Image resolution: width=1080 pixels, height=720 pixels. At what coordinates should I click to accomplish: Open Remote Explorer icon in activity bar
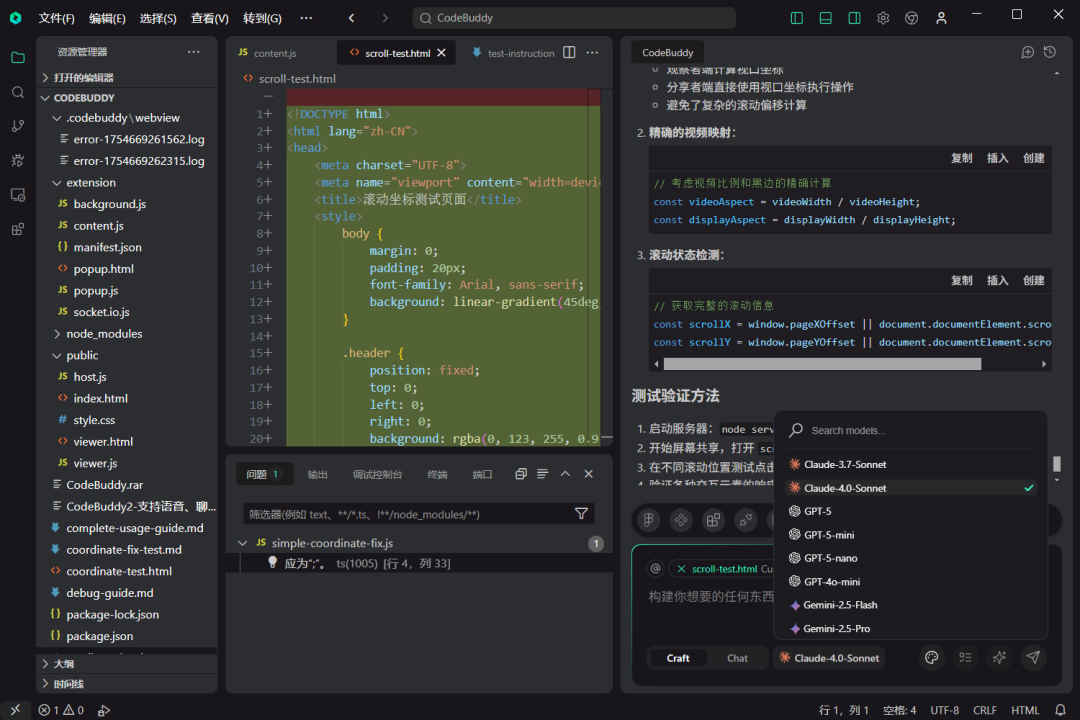(x=18, y=195)
